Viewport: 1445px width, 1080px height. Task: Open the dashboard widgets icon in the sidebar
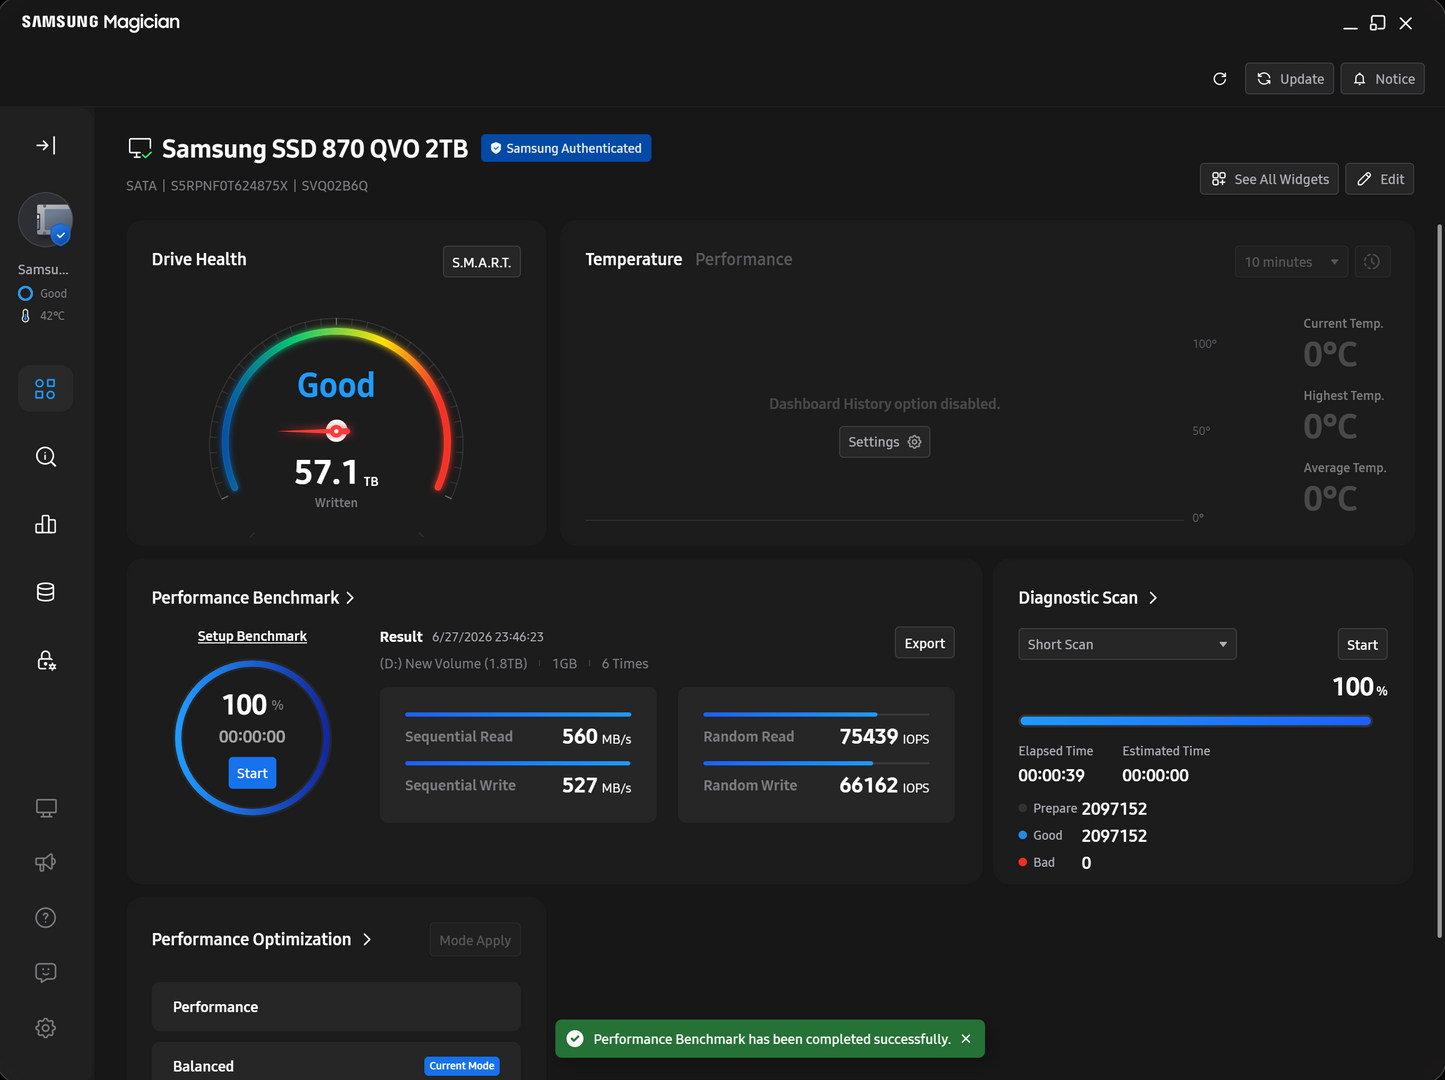(x=45, y=388)
